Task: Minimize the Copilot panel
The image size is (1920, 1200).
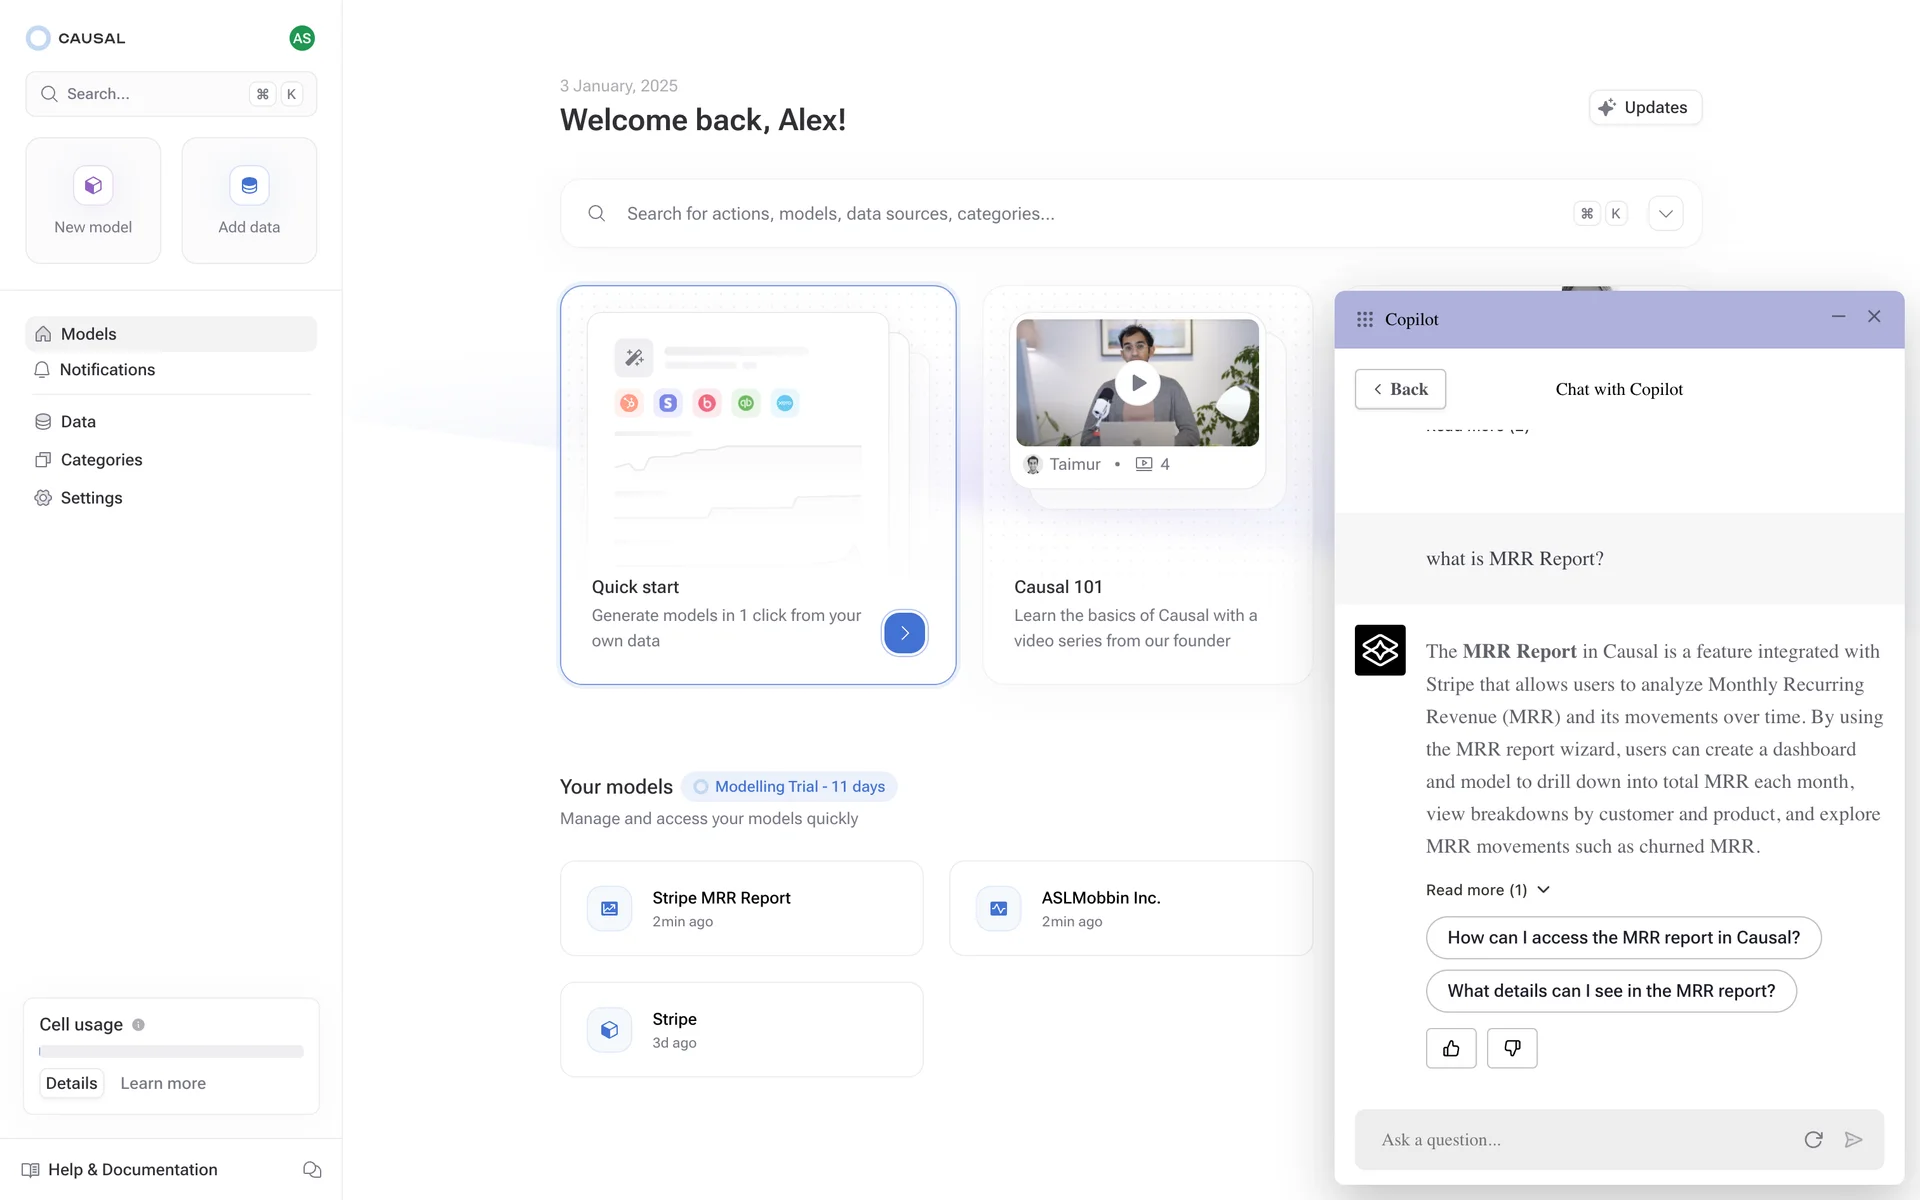Action: (1838, 317)
